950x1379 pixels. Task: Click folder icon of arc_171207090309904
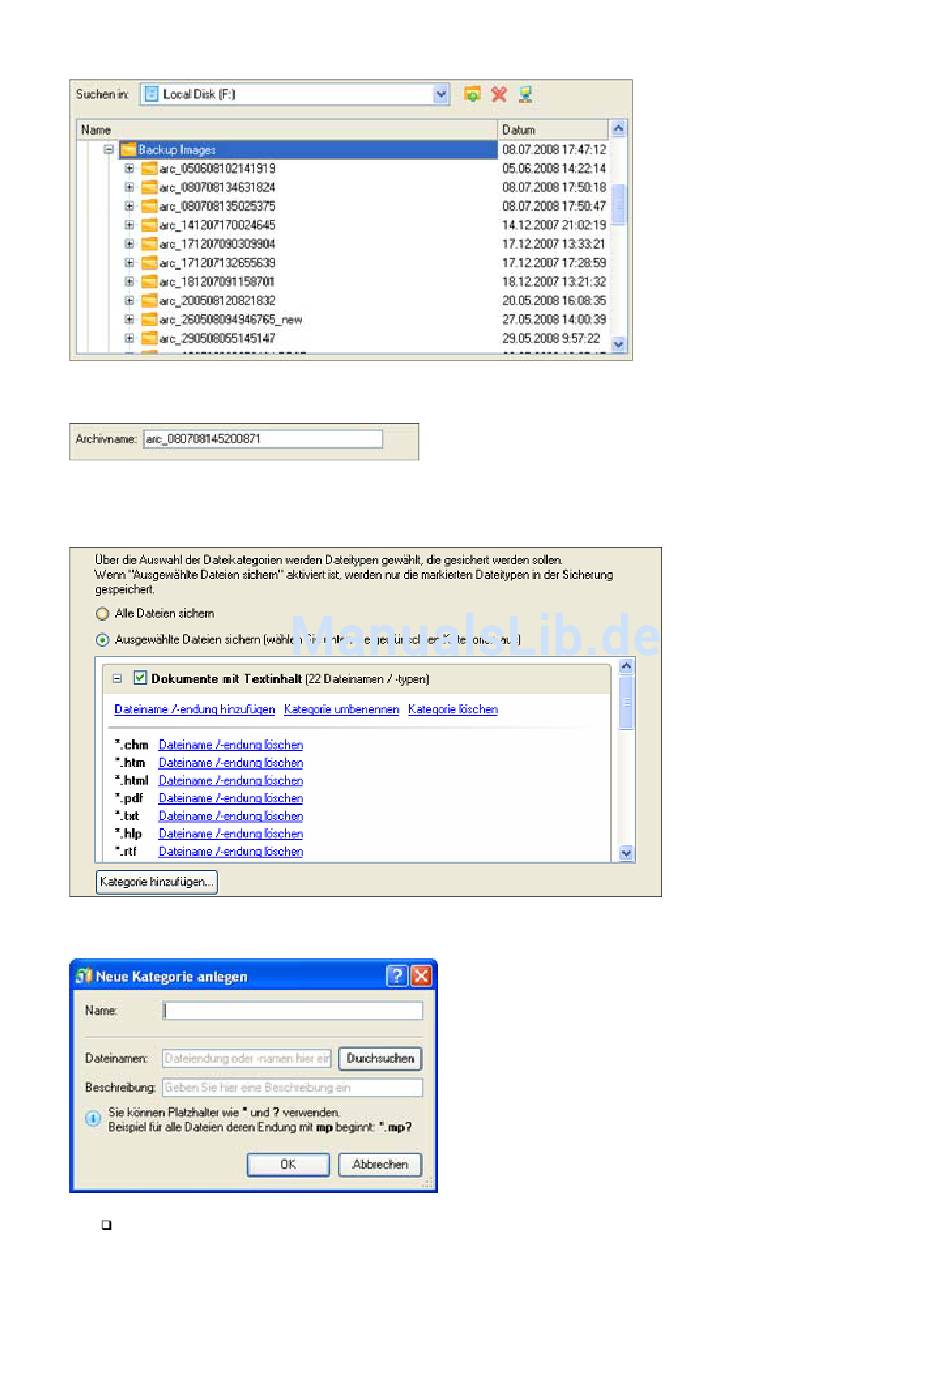(149, 244)
